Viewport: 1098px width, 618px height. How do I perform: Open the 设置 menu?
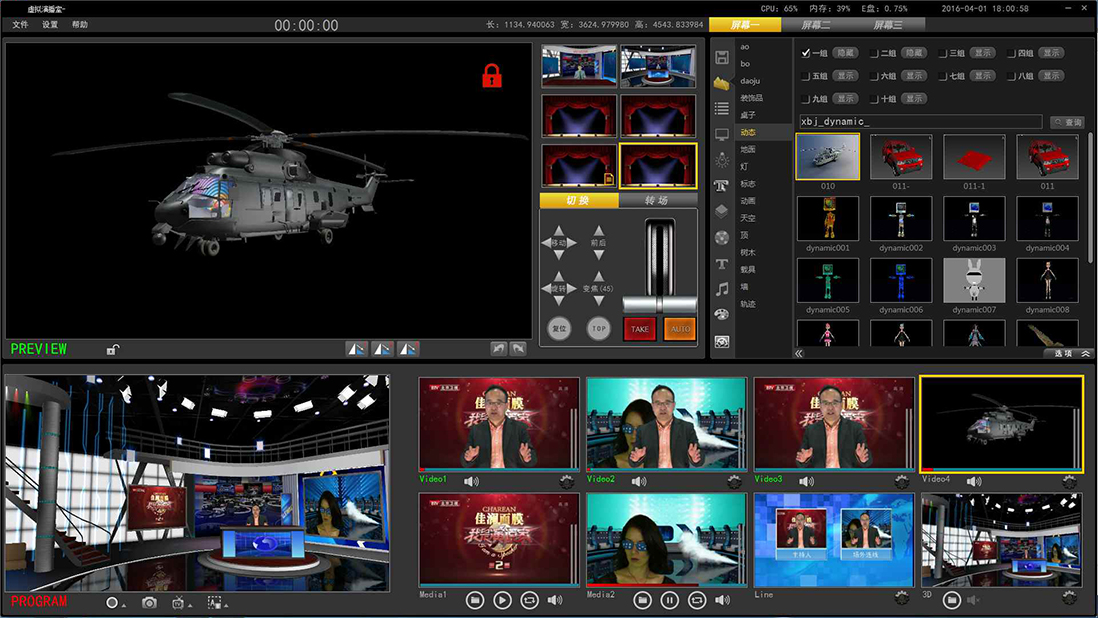point(50,24)
